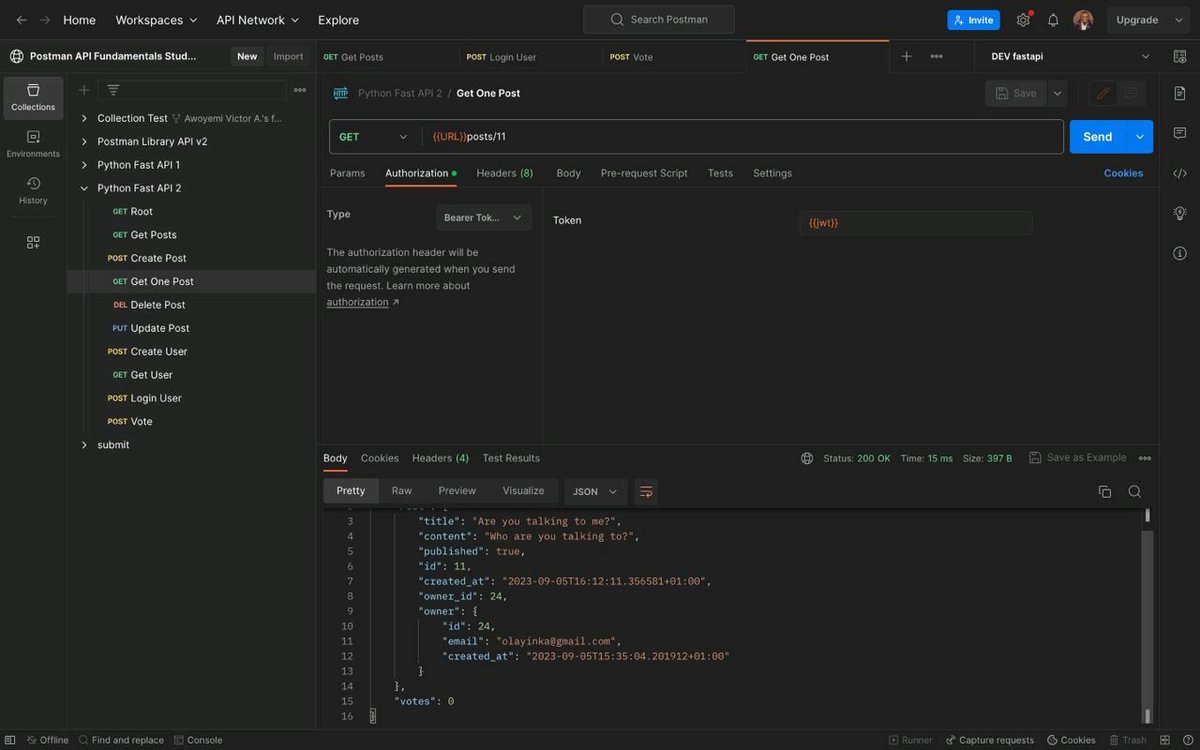This screenshot has width=1200, height=750.
Task: Open the comments icon in the right sidebar
Action: pos(1180,132)
